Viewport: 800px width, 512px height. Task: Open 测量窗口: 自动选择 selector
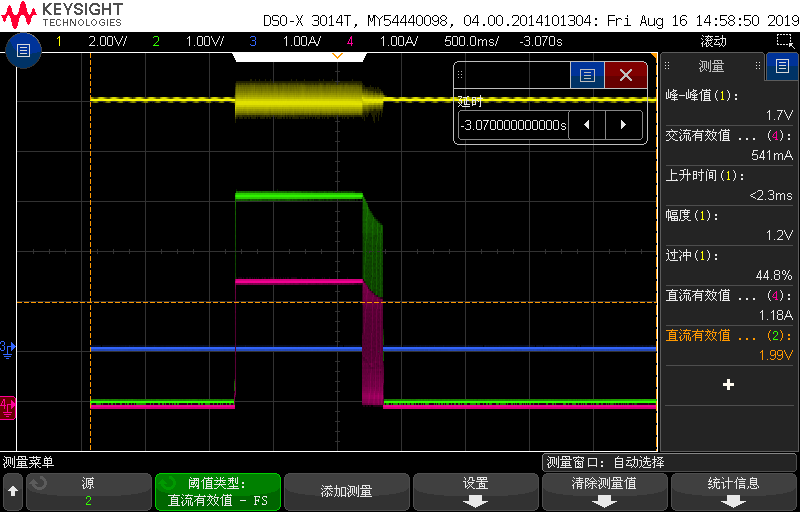[x=669, y=463]
